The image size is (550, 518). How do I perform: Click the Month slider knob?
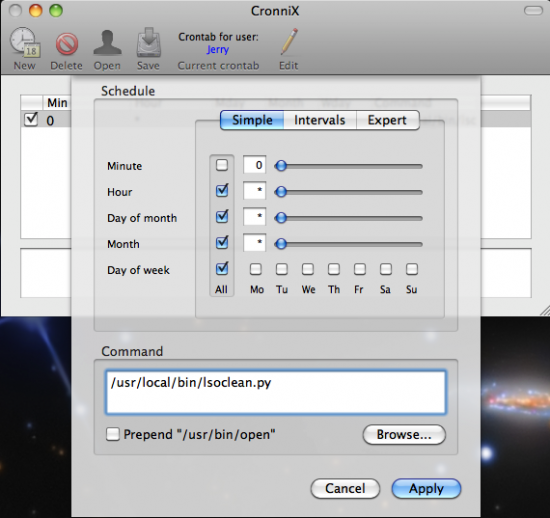pos(281,243)
